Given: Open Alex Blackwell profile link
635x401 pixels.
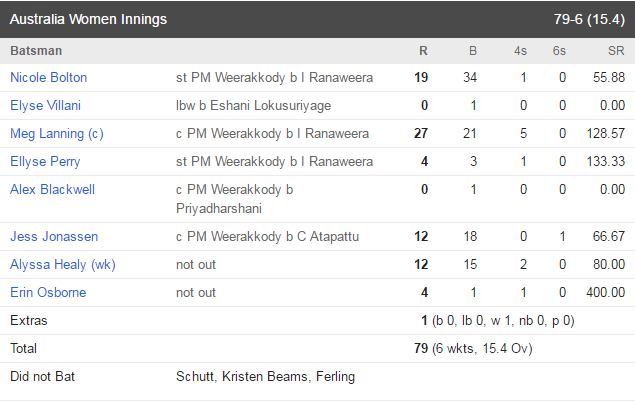Looking at the screenshot, I should pos(52,189).
